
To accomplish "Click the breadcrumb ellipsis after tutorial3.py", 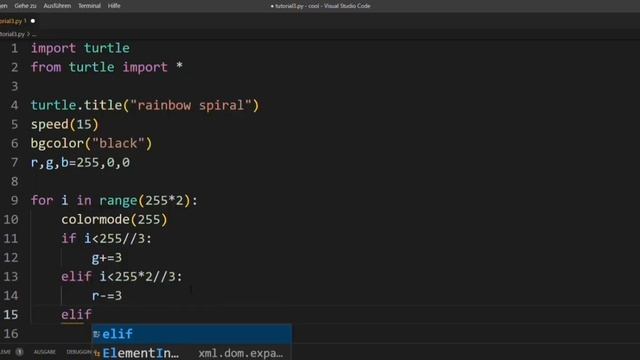I will point(34,34).
